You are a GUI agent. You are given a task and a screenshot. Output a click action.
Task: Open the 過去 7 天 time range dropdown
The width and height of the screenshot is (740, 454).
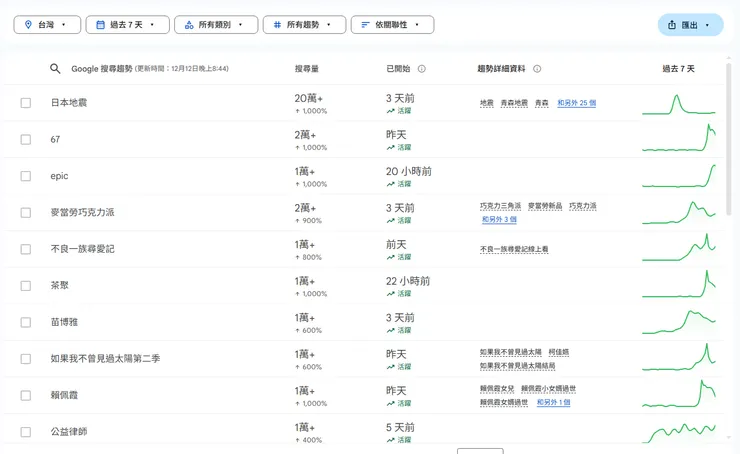127,25
